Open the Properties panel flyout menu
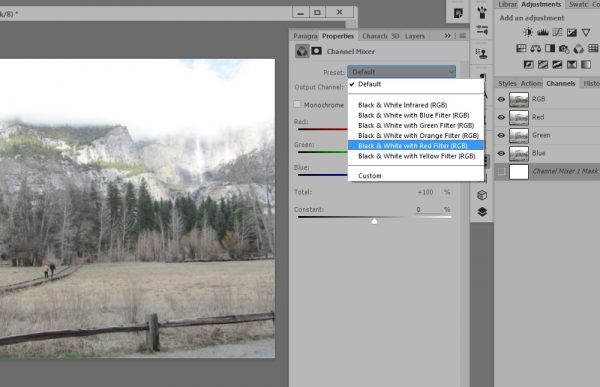The width and height of the screenshot is (600, 387). [463, 36]
